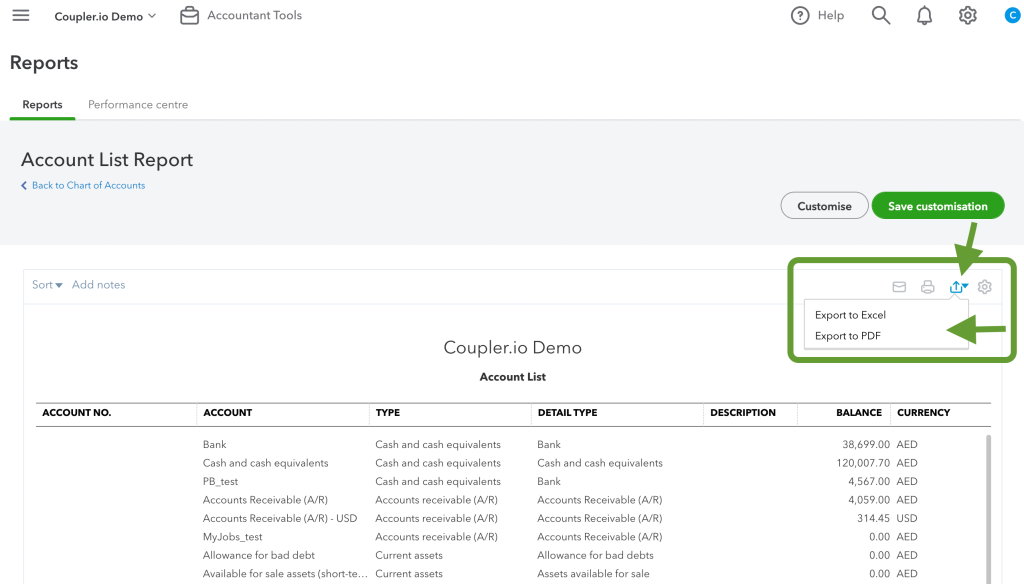This screenshot has width=1024, height=584.
Task: Click the CURRENCY column header
Action: [x=923, y=413]
